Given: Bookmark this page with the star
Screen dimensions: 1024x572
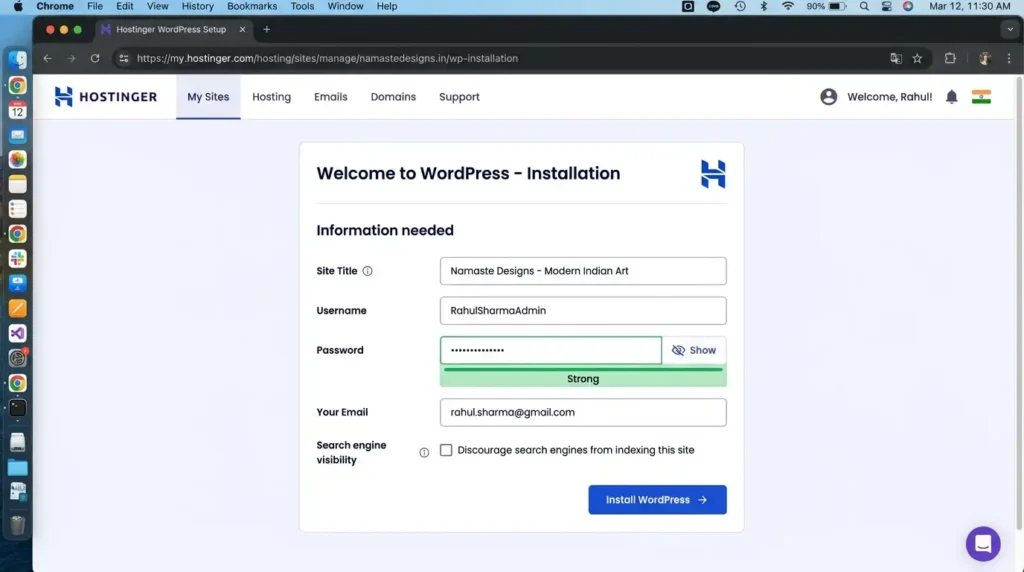Looking at the screenshot, I should coord(918,58).
